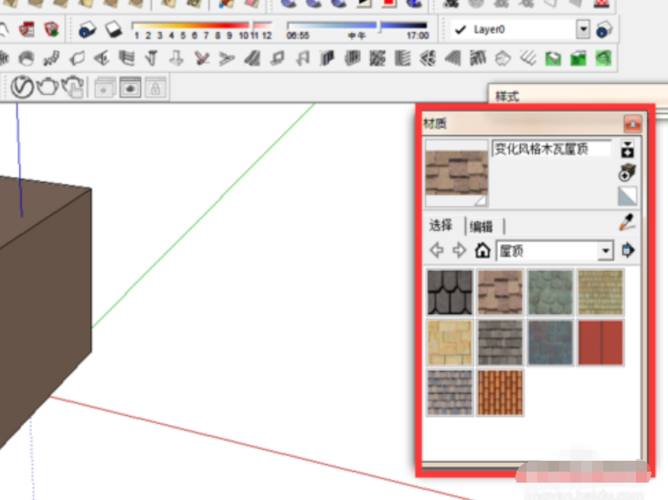Click the downward arrow tool icon

point(176,58)
